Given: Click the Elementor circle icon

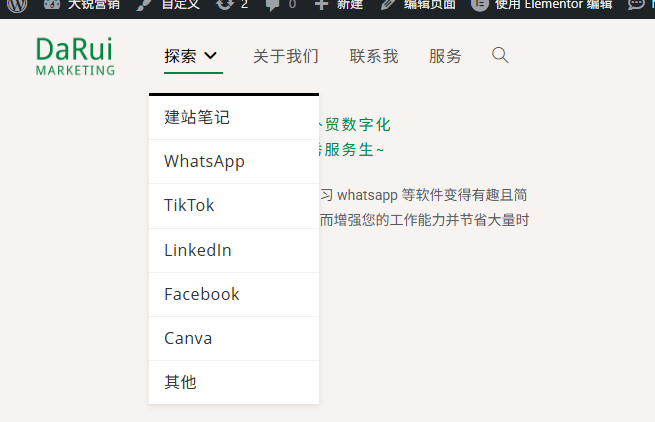Looking at the screenshot, I should (480, 4).
